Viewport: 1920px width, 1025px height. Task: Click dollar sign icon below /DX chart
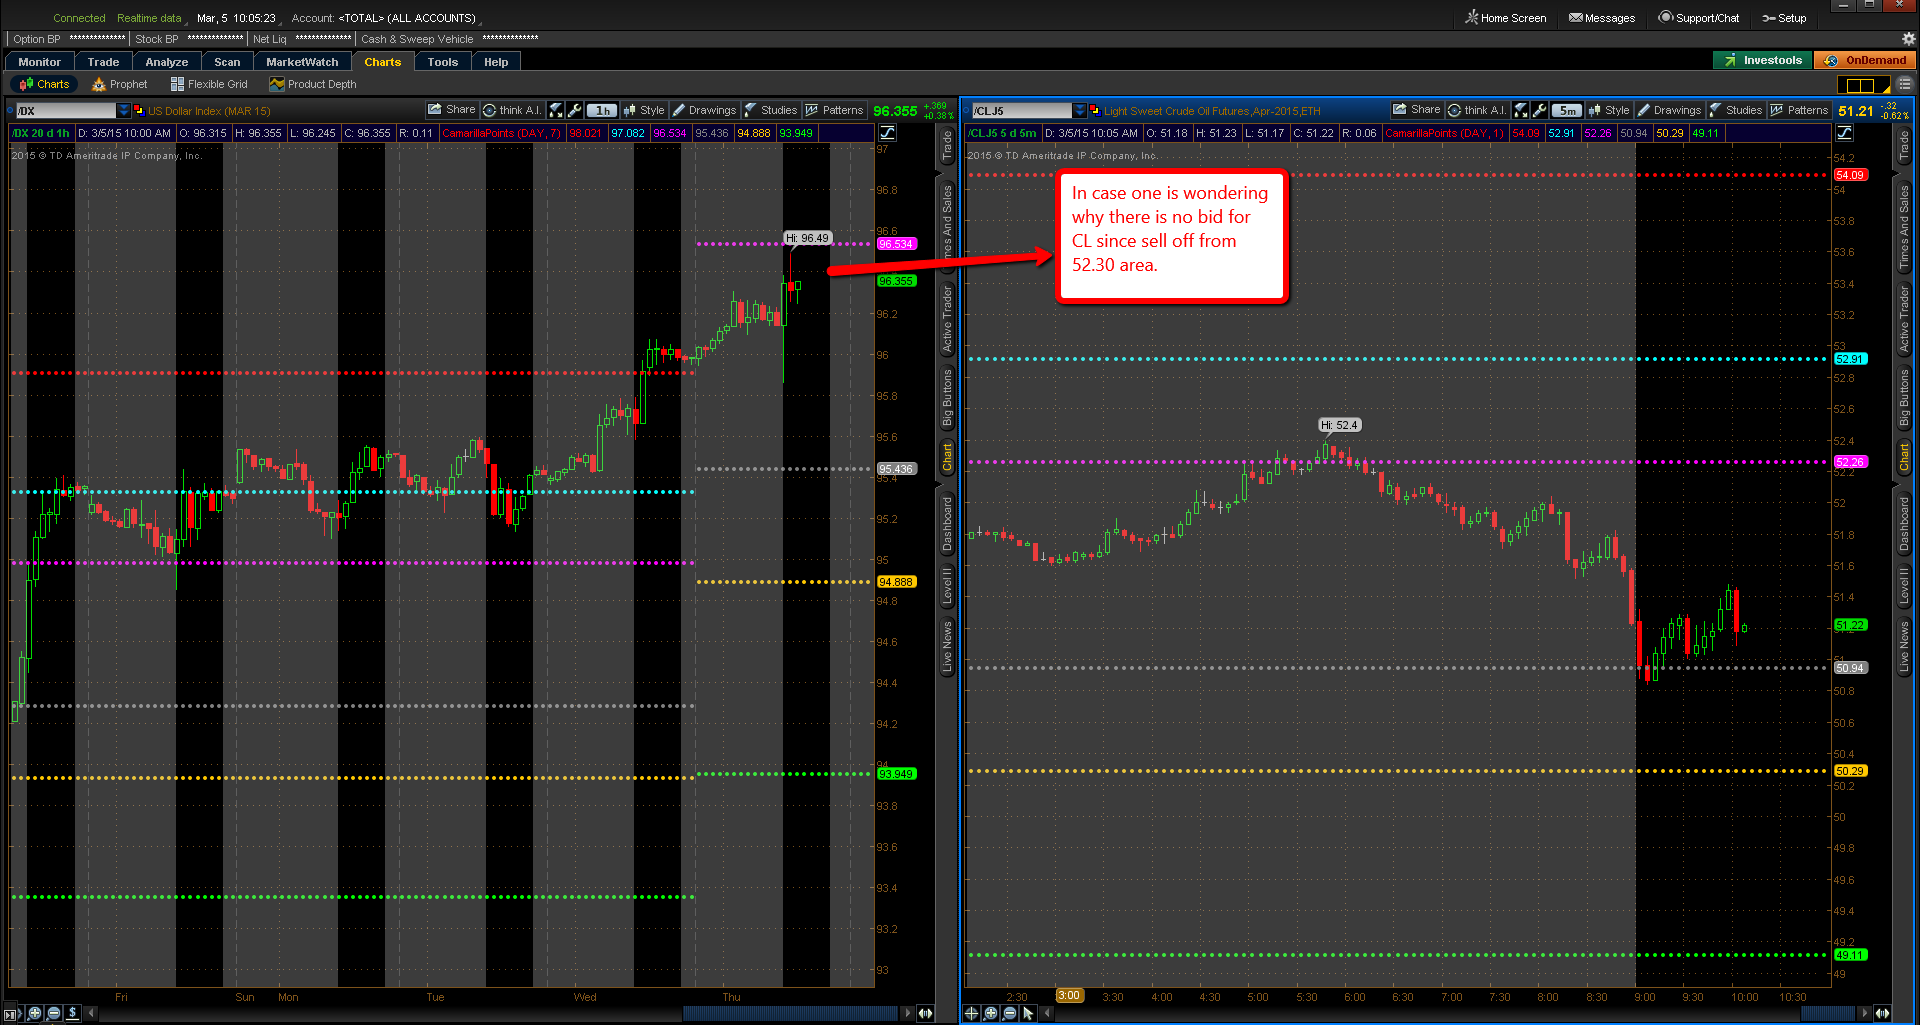pos(73,1013)
